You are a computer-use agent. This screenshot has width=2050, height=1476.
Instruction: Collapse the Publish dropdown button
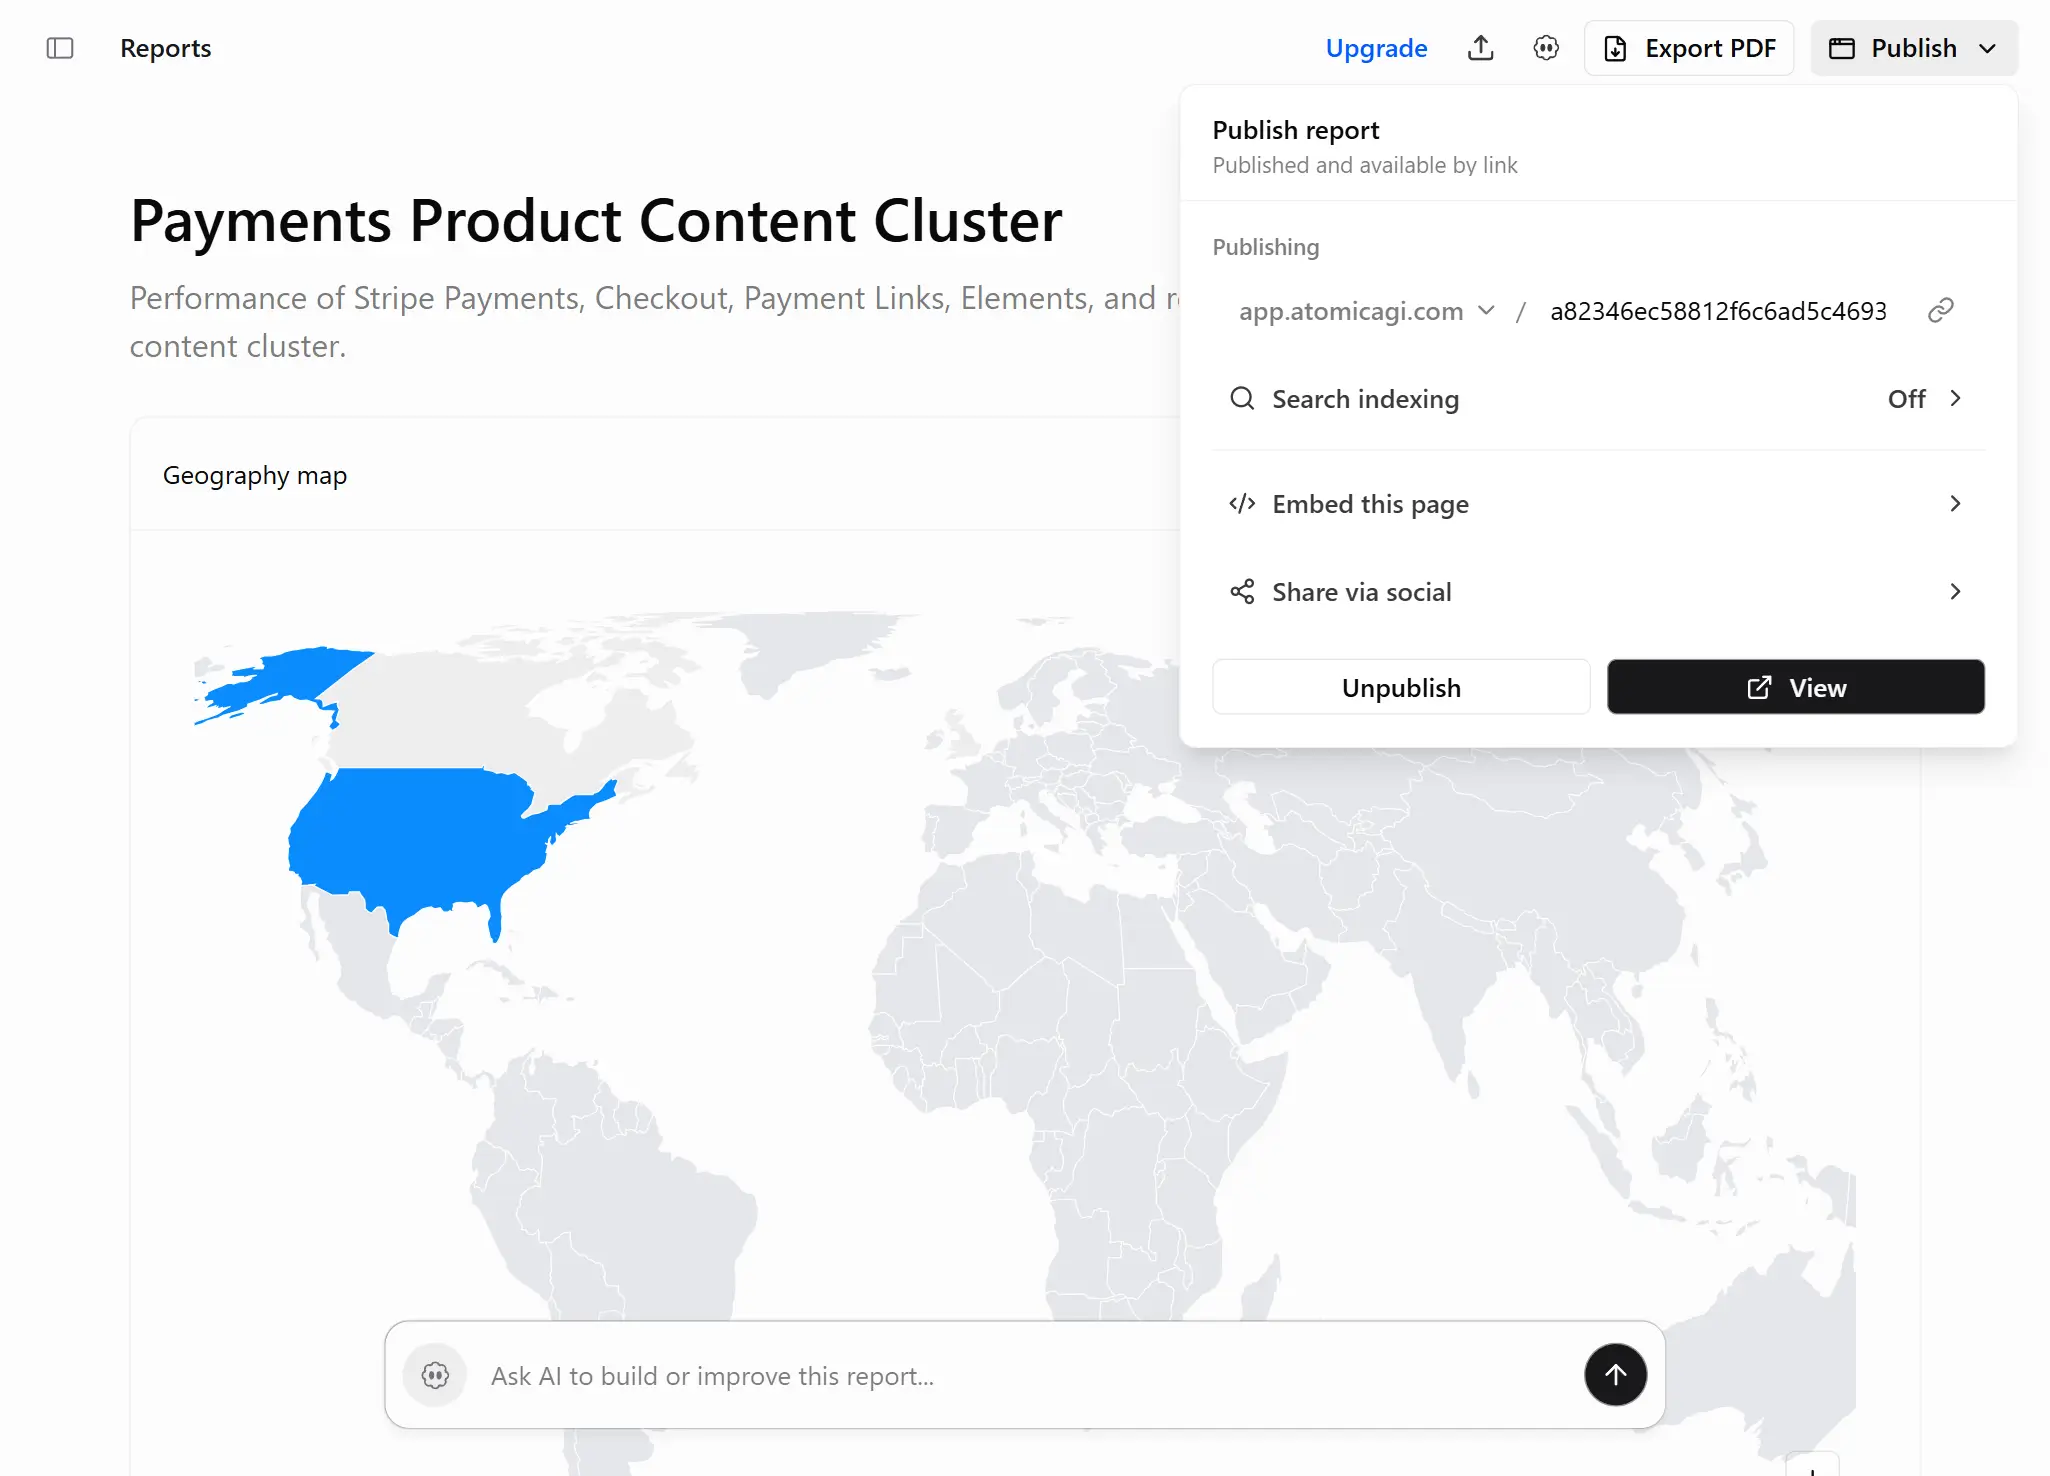(x=1914, y=48)
